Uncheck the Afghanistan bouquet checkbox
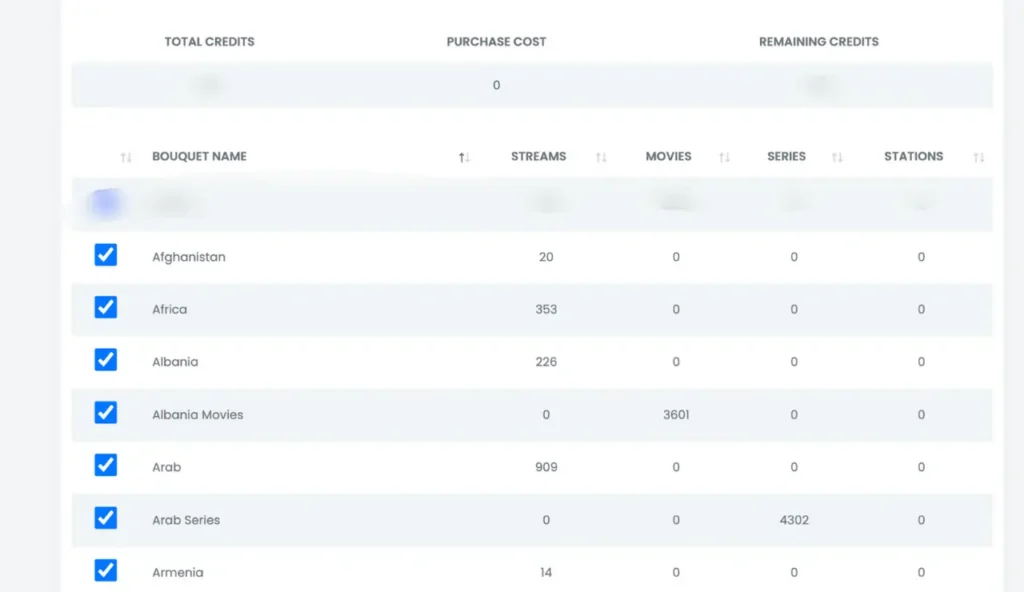Image resolution: width=1024 pixels, height=592 pixels. [106, 255]
